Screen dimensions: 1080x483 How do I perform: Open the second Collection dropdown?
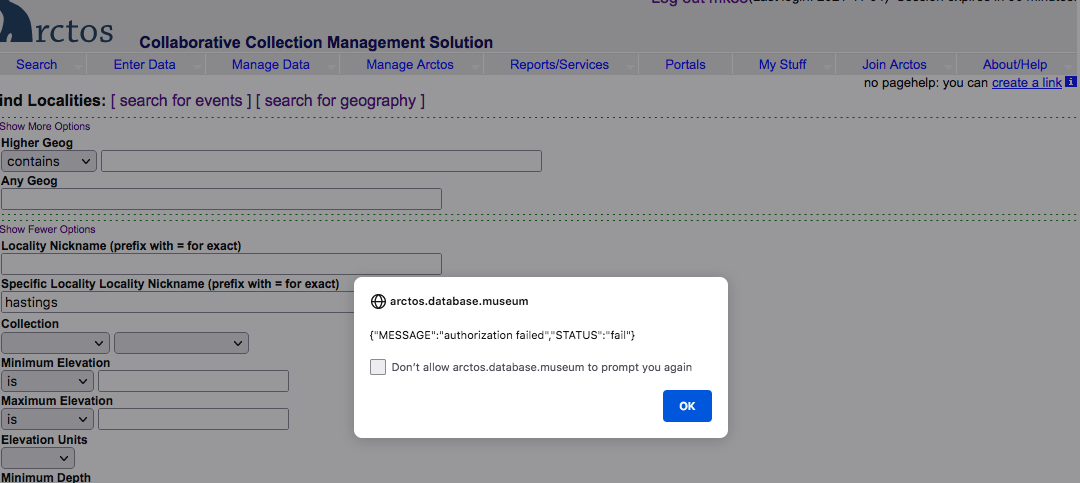181,343
